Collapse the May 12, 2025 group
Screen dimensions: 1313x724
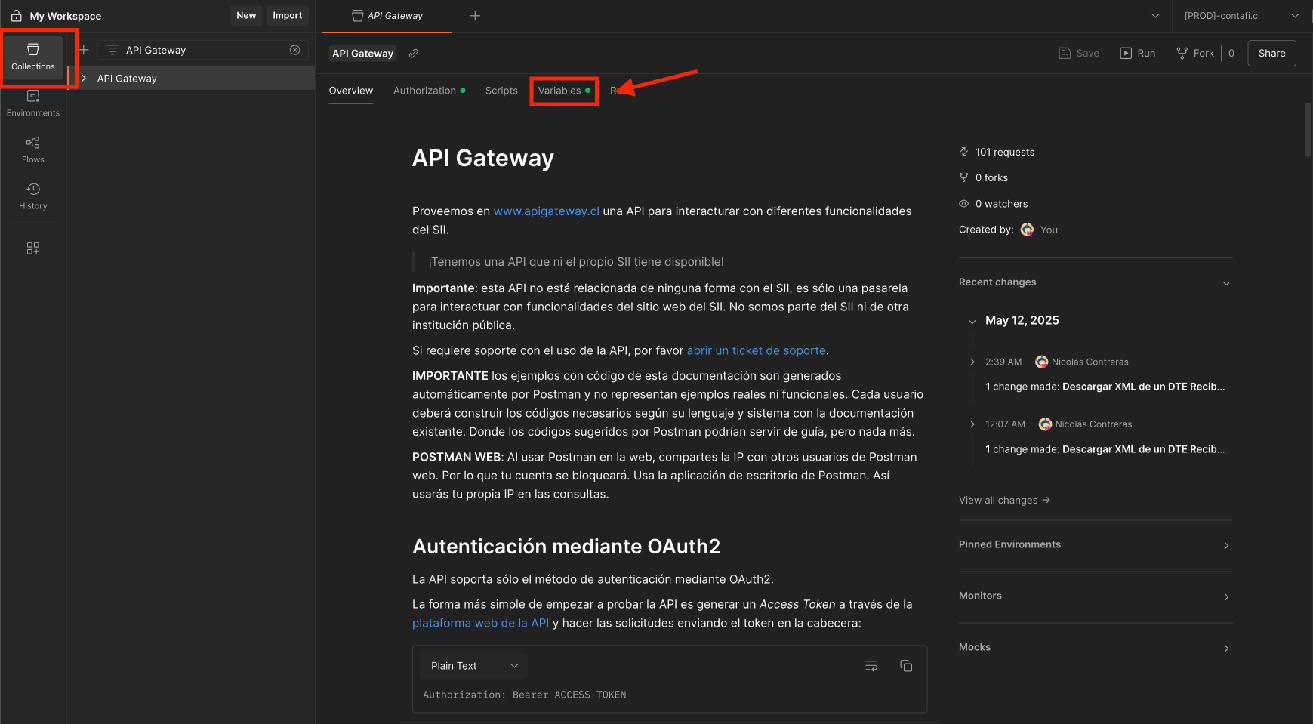pyautogui.click(x=972, y=321)
